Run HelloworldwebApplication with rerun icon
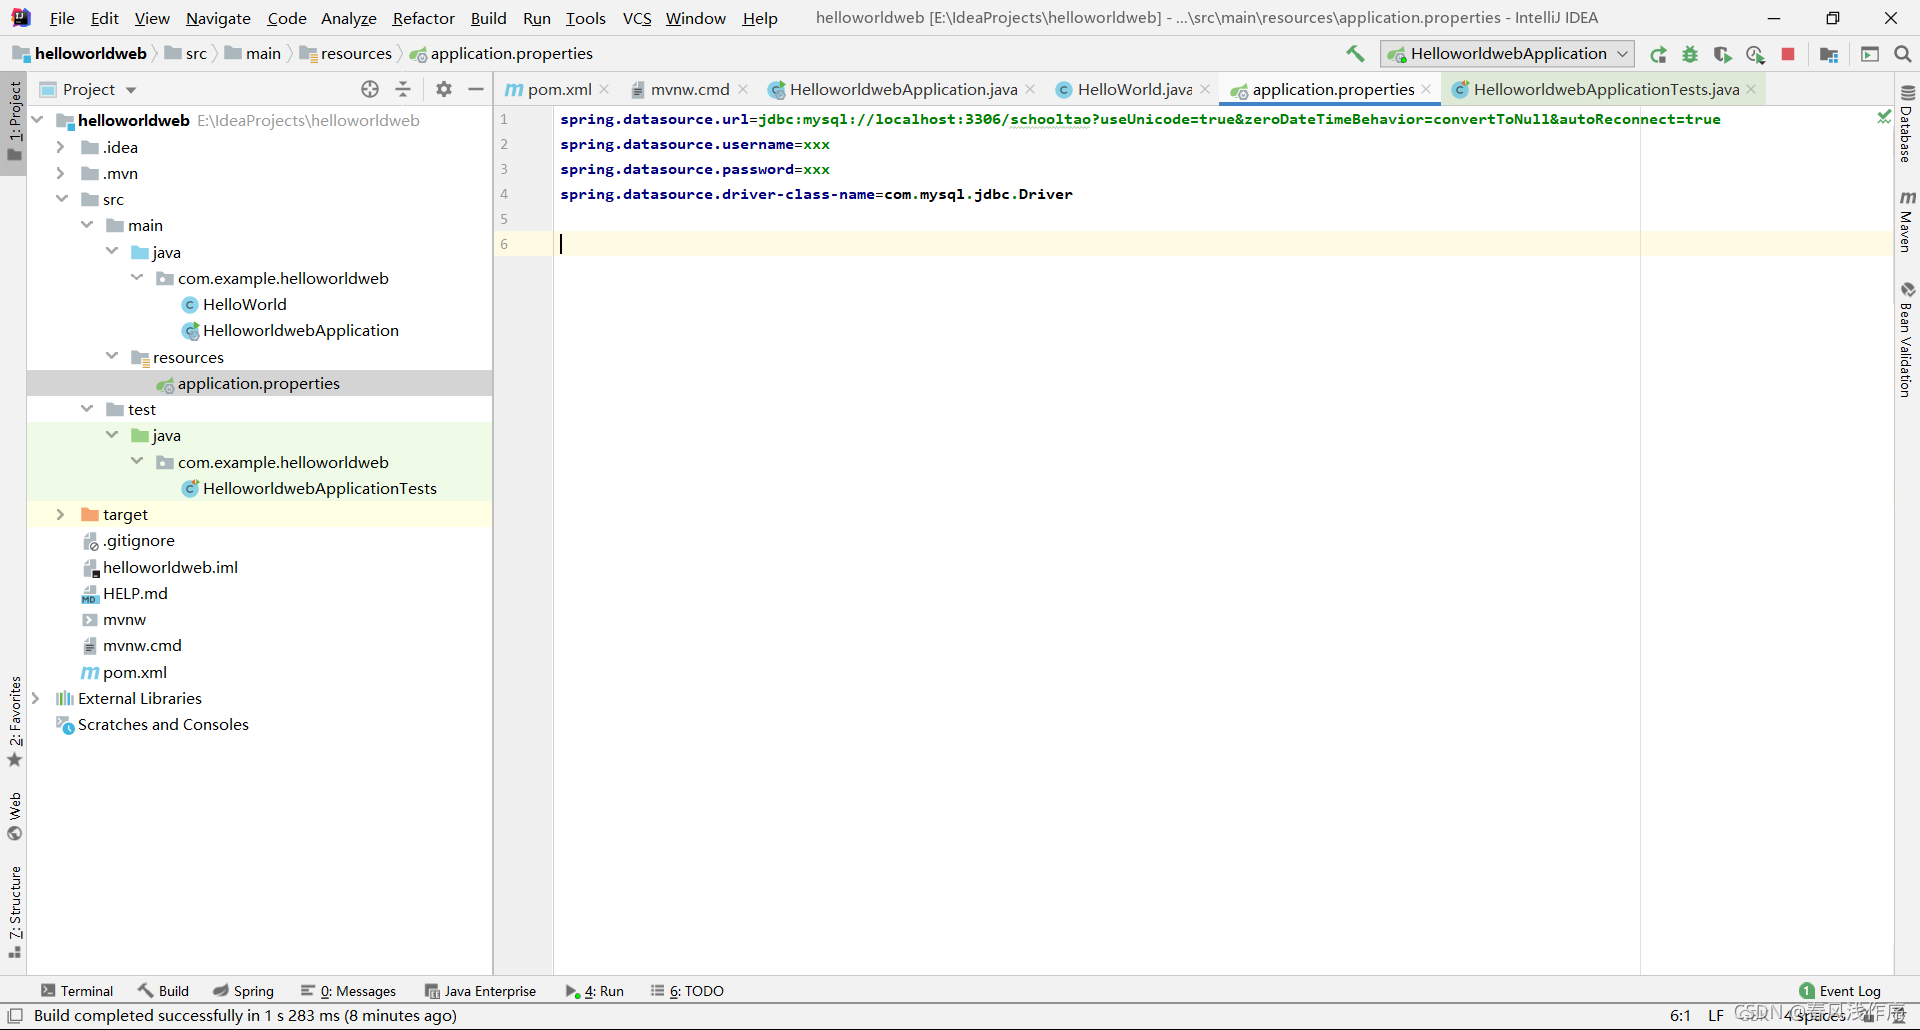Viewport: 1920px width, 1030px height. (x=1658, y=54)
